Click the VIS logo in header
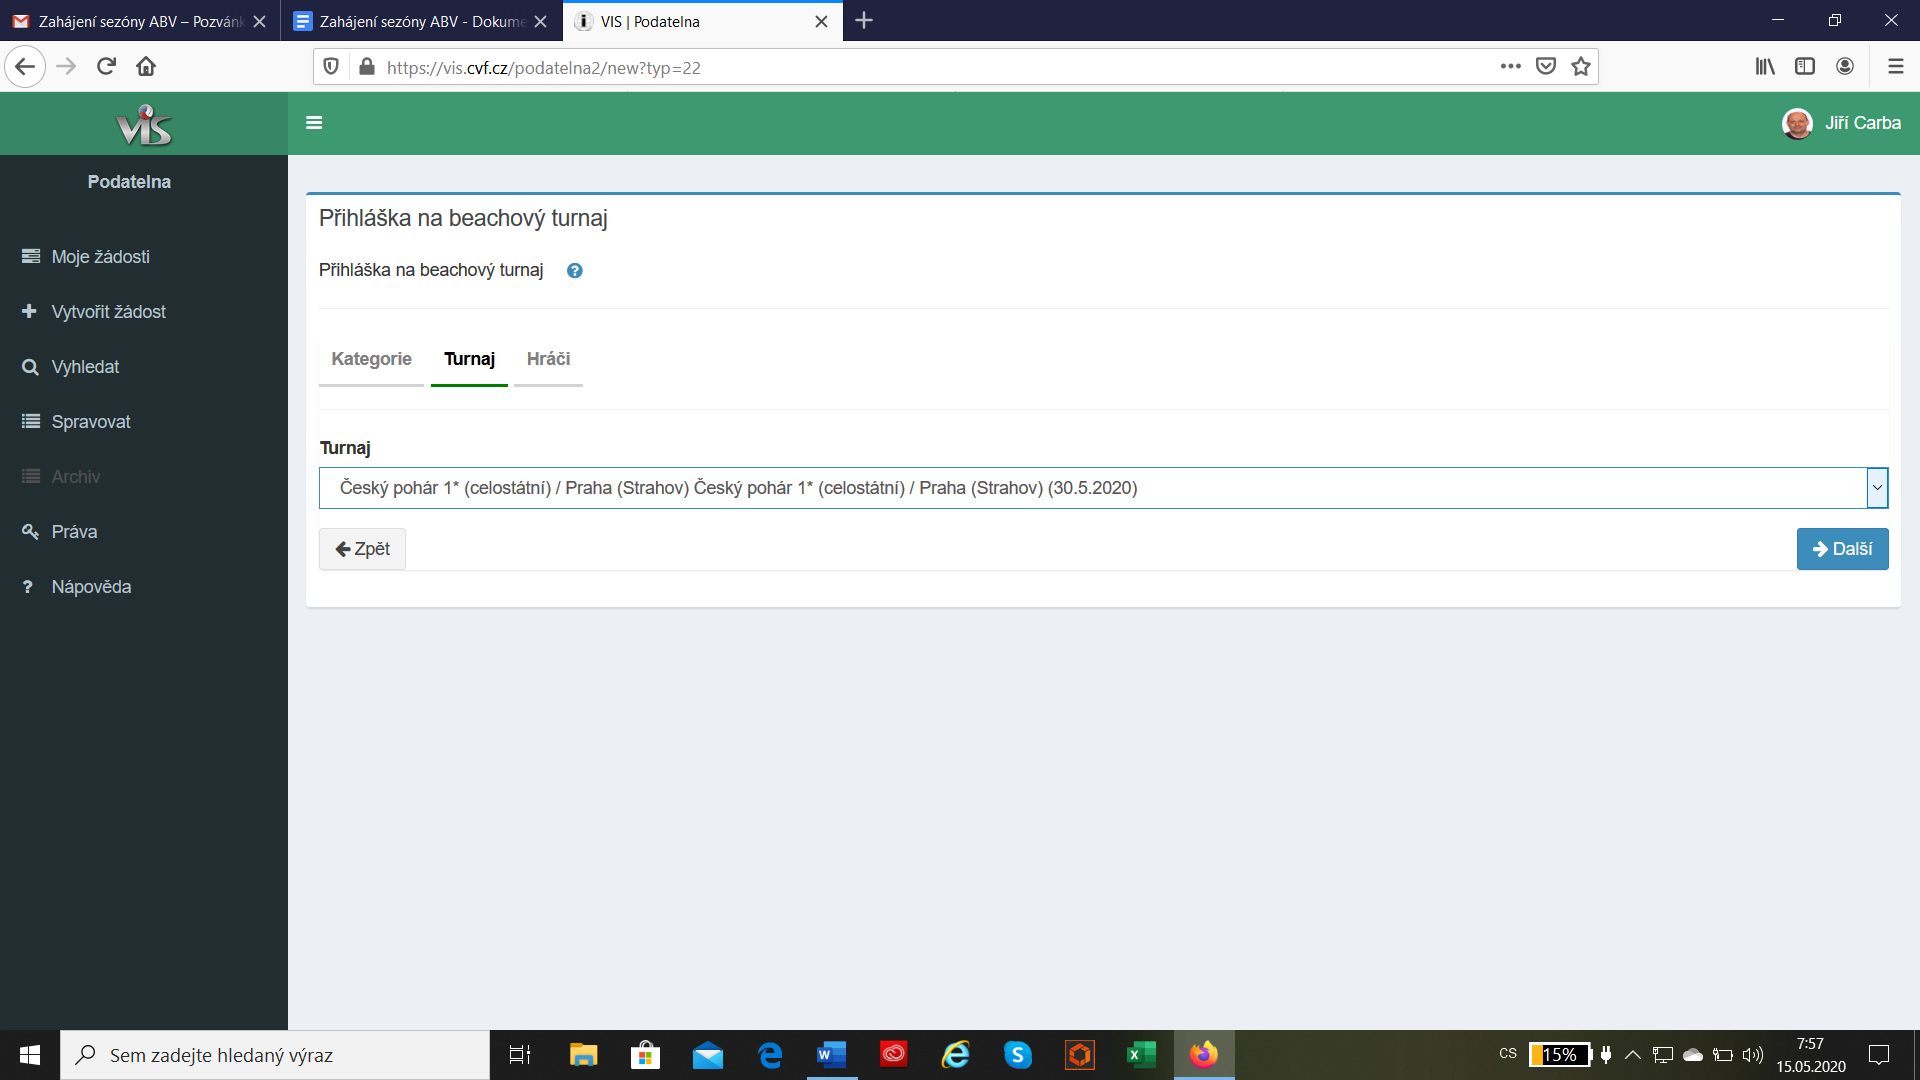This screenshot has height=1080, width=1920. pos(144,125)
